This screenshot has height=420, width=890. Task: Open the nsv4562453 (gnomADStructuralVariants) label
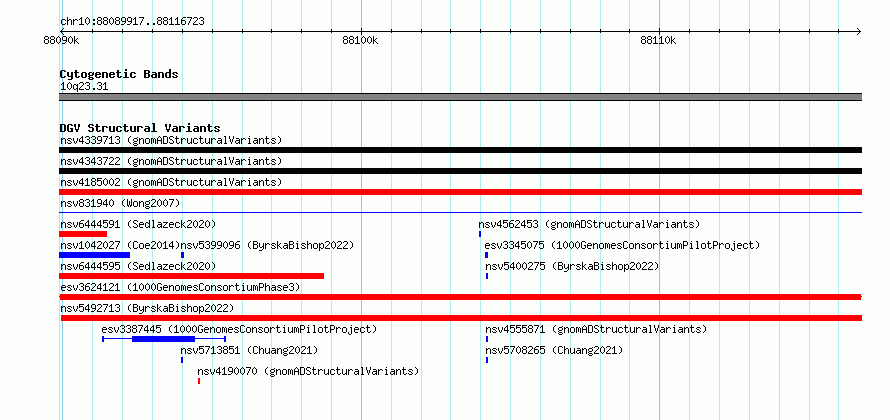(x=589, y=224)
